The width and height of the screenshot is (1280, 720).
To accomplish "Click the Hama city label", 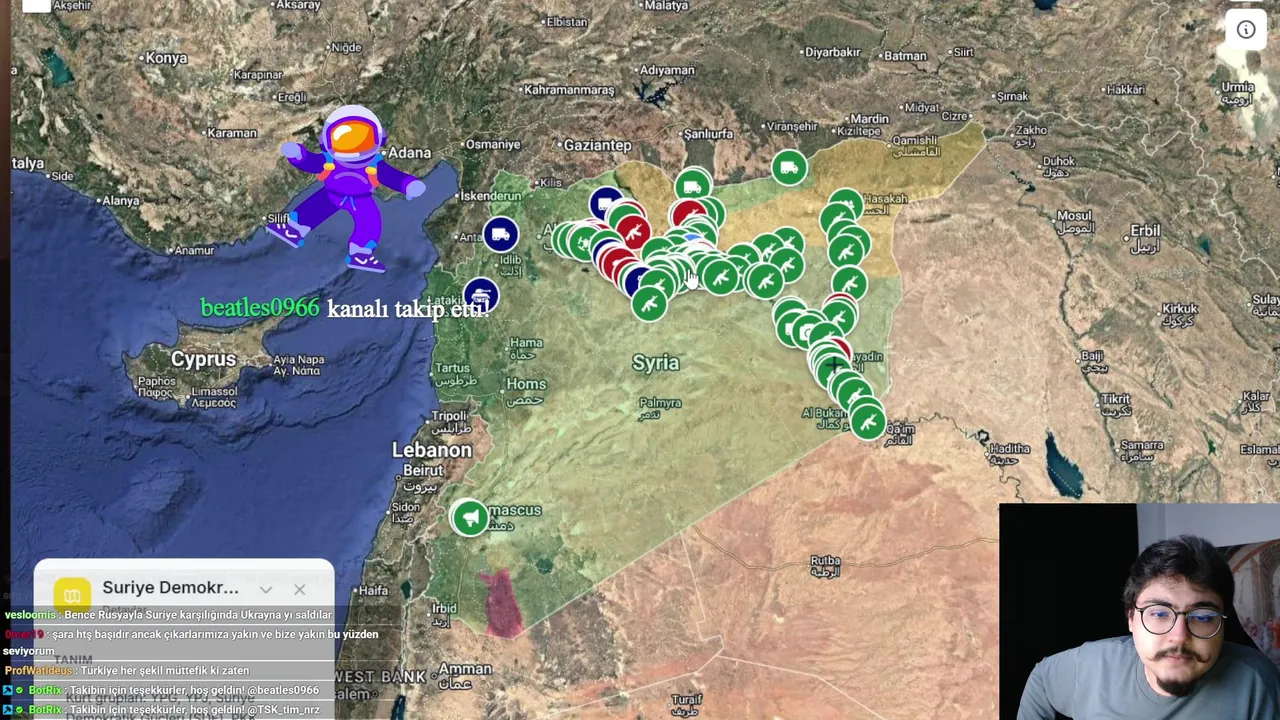I will click(x=526, y=343).
